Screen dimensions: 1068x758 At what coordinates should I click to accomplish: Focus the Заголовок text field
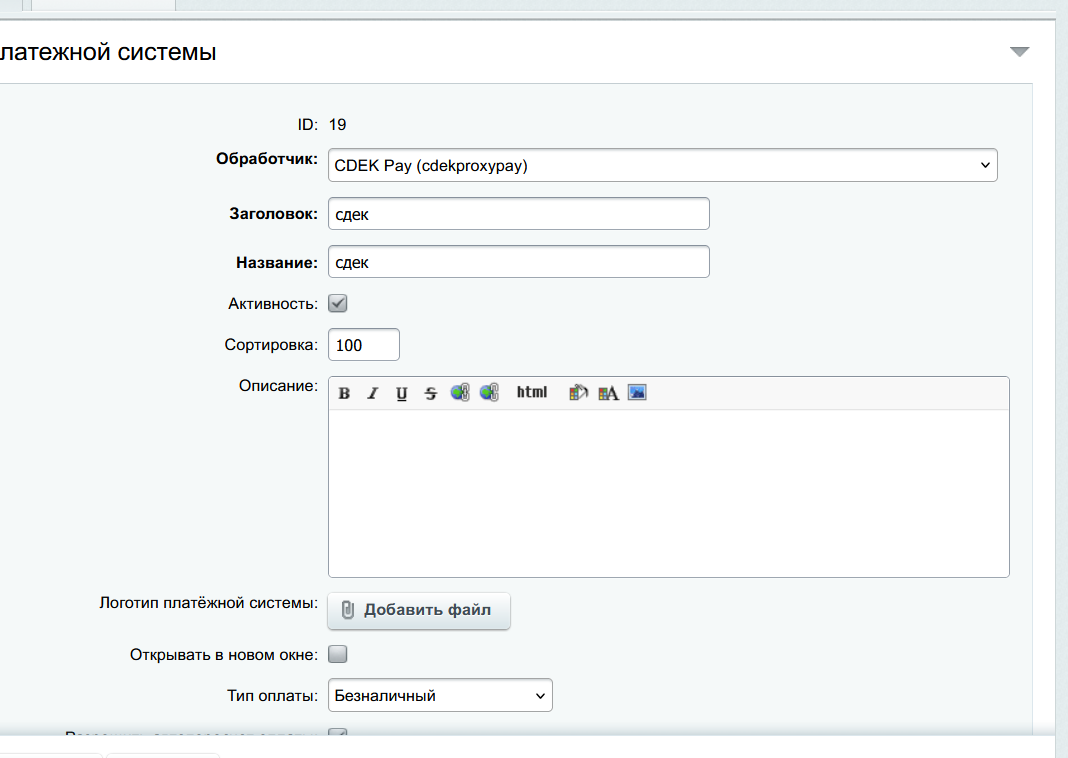click(x=518, y=214)
